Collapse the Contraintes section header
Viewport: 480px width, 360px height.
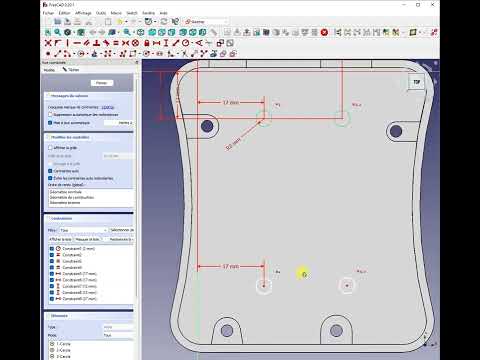coord(88,218)
